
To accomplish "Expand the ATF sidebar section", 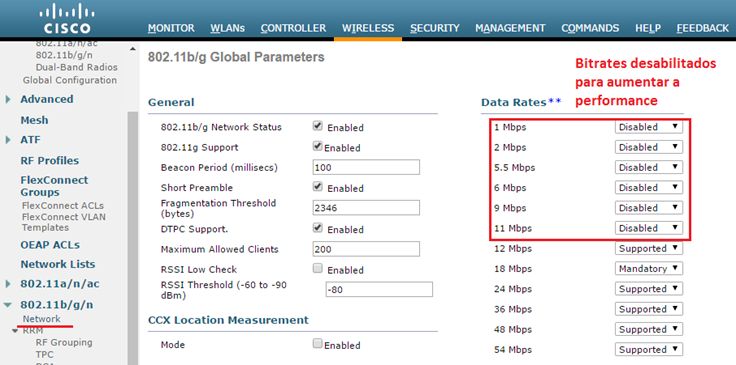I will click(8, 140).
